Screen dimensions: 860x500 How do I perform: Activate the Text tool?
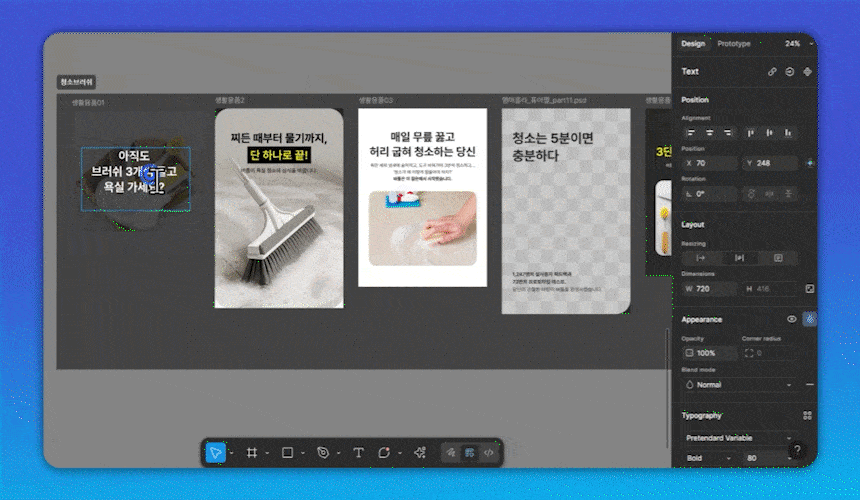pyautogui.click(x=358, y=453)
